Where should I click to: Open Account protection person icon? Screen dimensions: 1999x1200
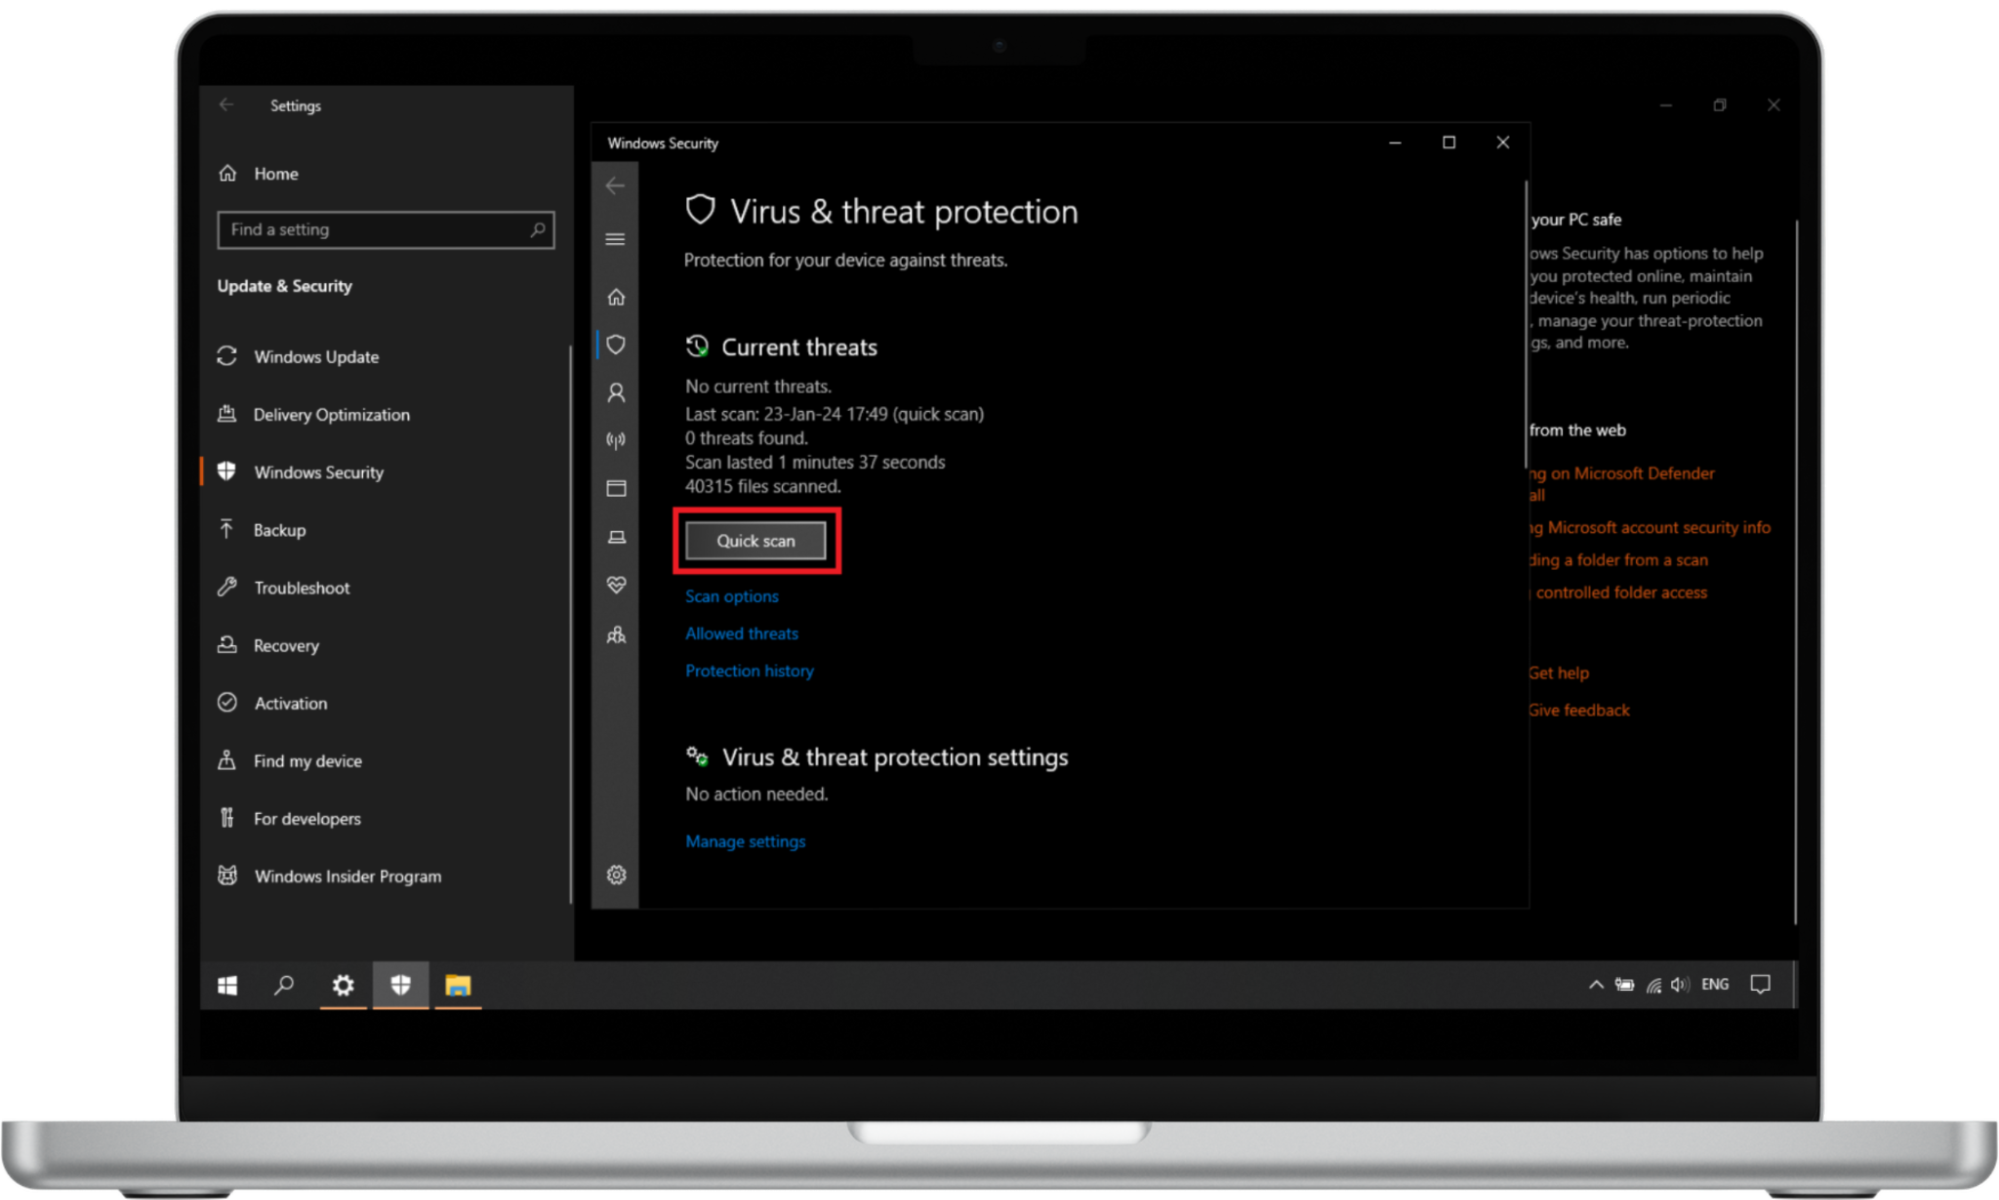[616, 393]
